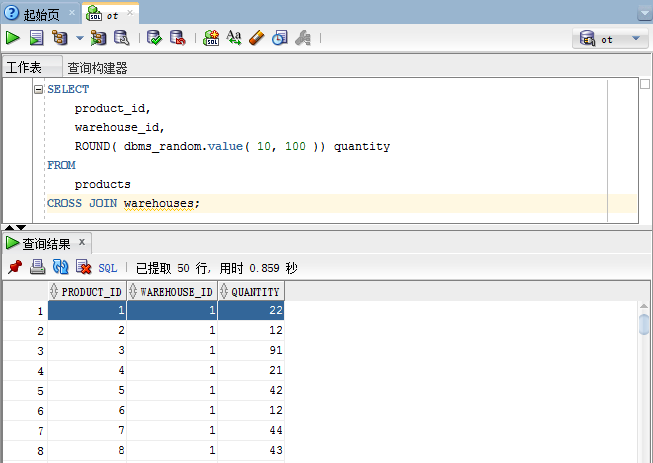The image size is (653, 463).
Task: Delete the selected result row
Action: click(83, 267)
